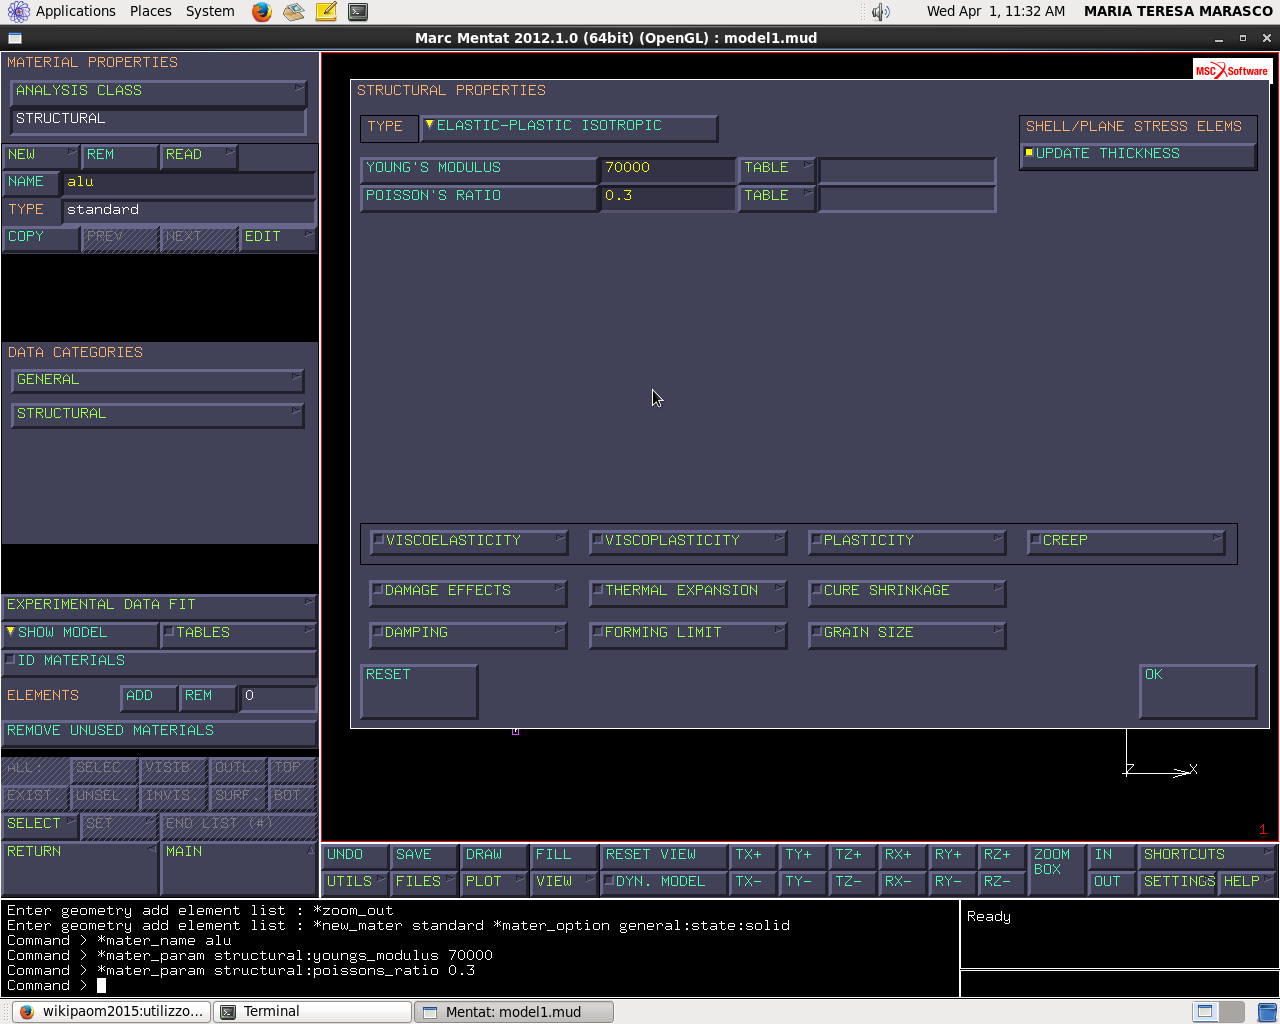Open the Experimental Data Fit menu
Screen dimensions: 1280x1024
click(159, 606)
